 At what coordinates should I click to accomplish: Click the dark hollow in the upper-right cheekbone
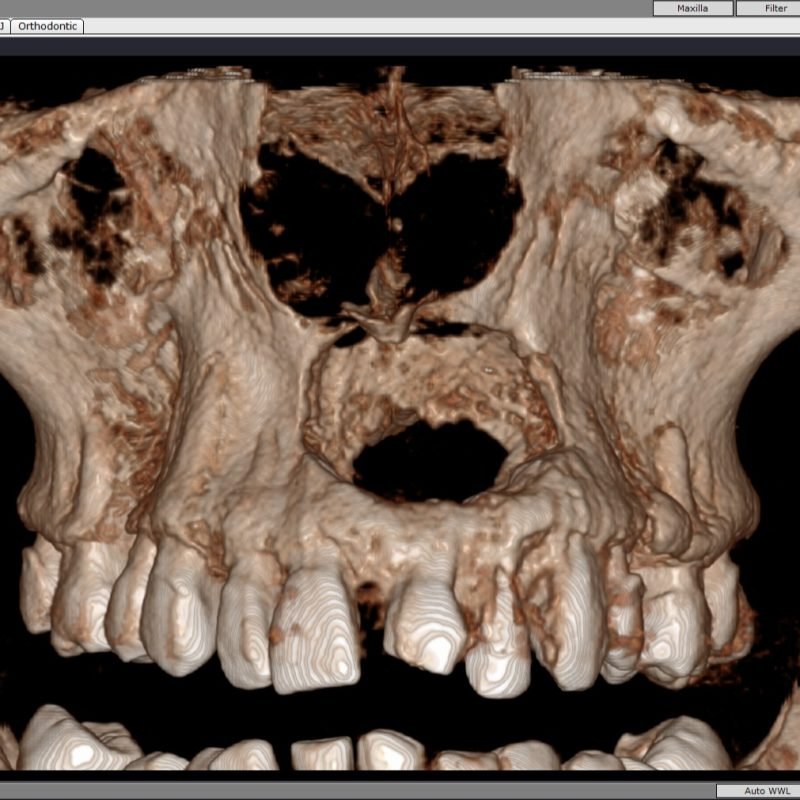coord(690,210)
